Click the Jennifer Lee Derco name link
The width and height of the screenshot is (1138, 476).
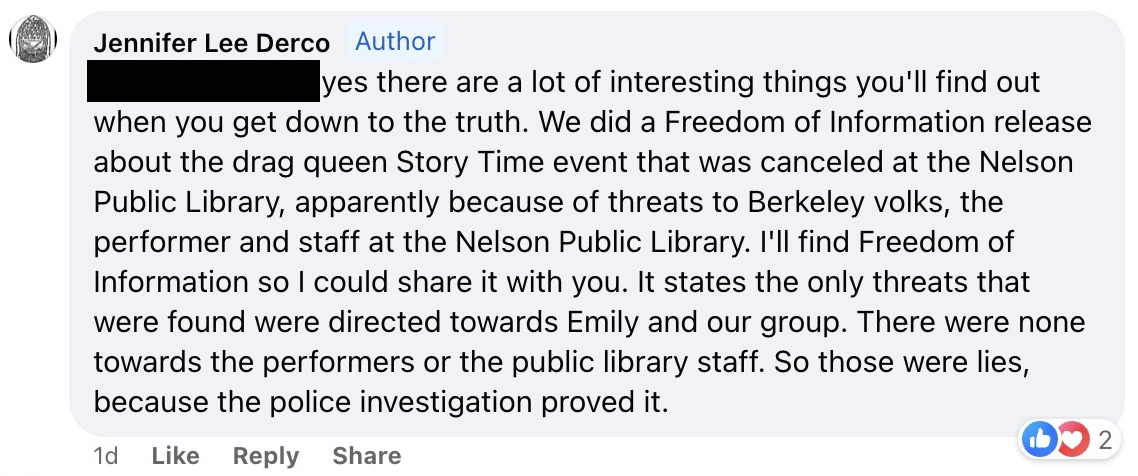click(211, 44)
